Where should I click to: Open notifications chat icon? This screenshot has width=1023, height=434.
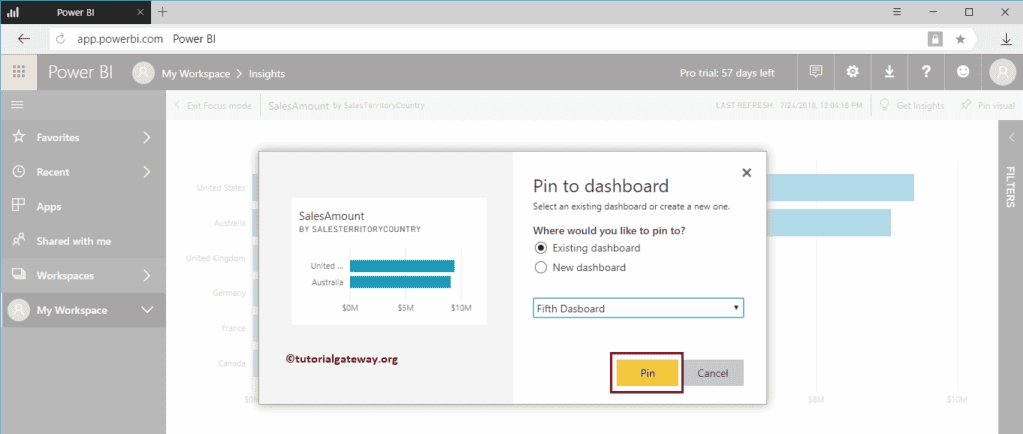[x=816, y=72]
